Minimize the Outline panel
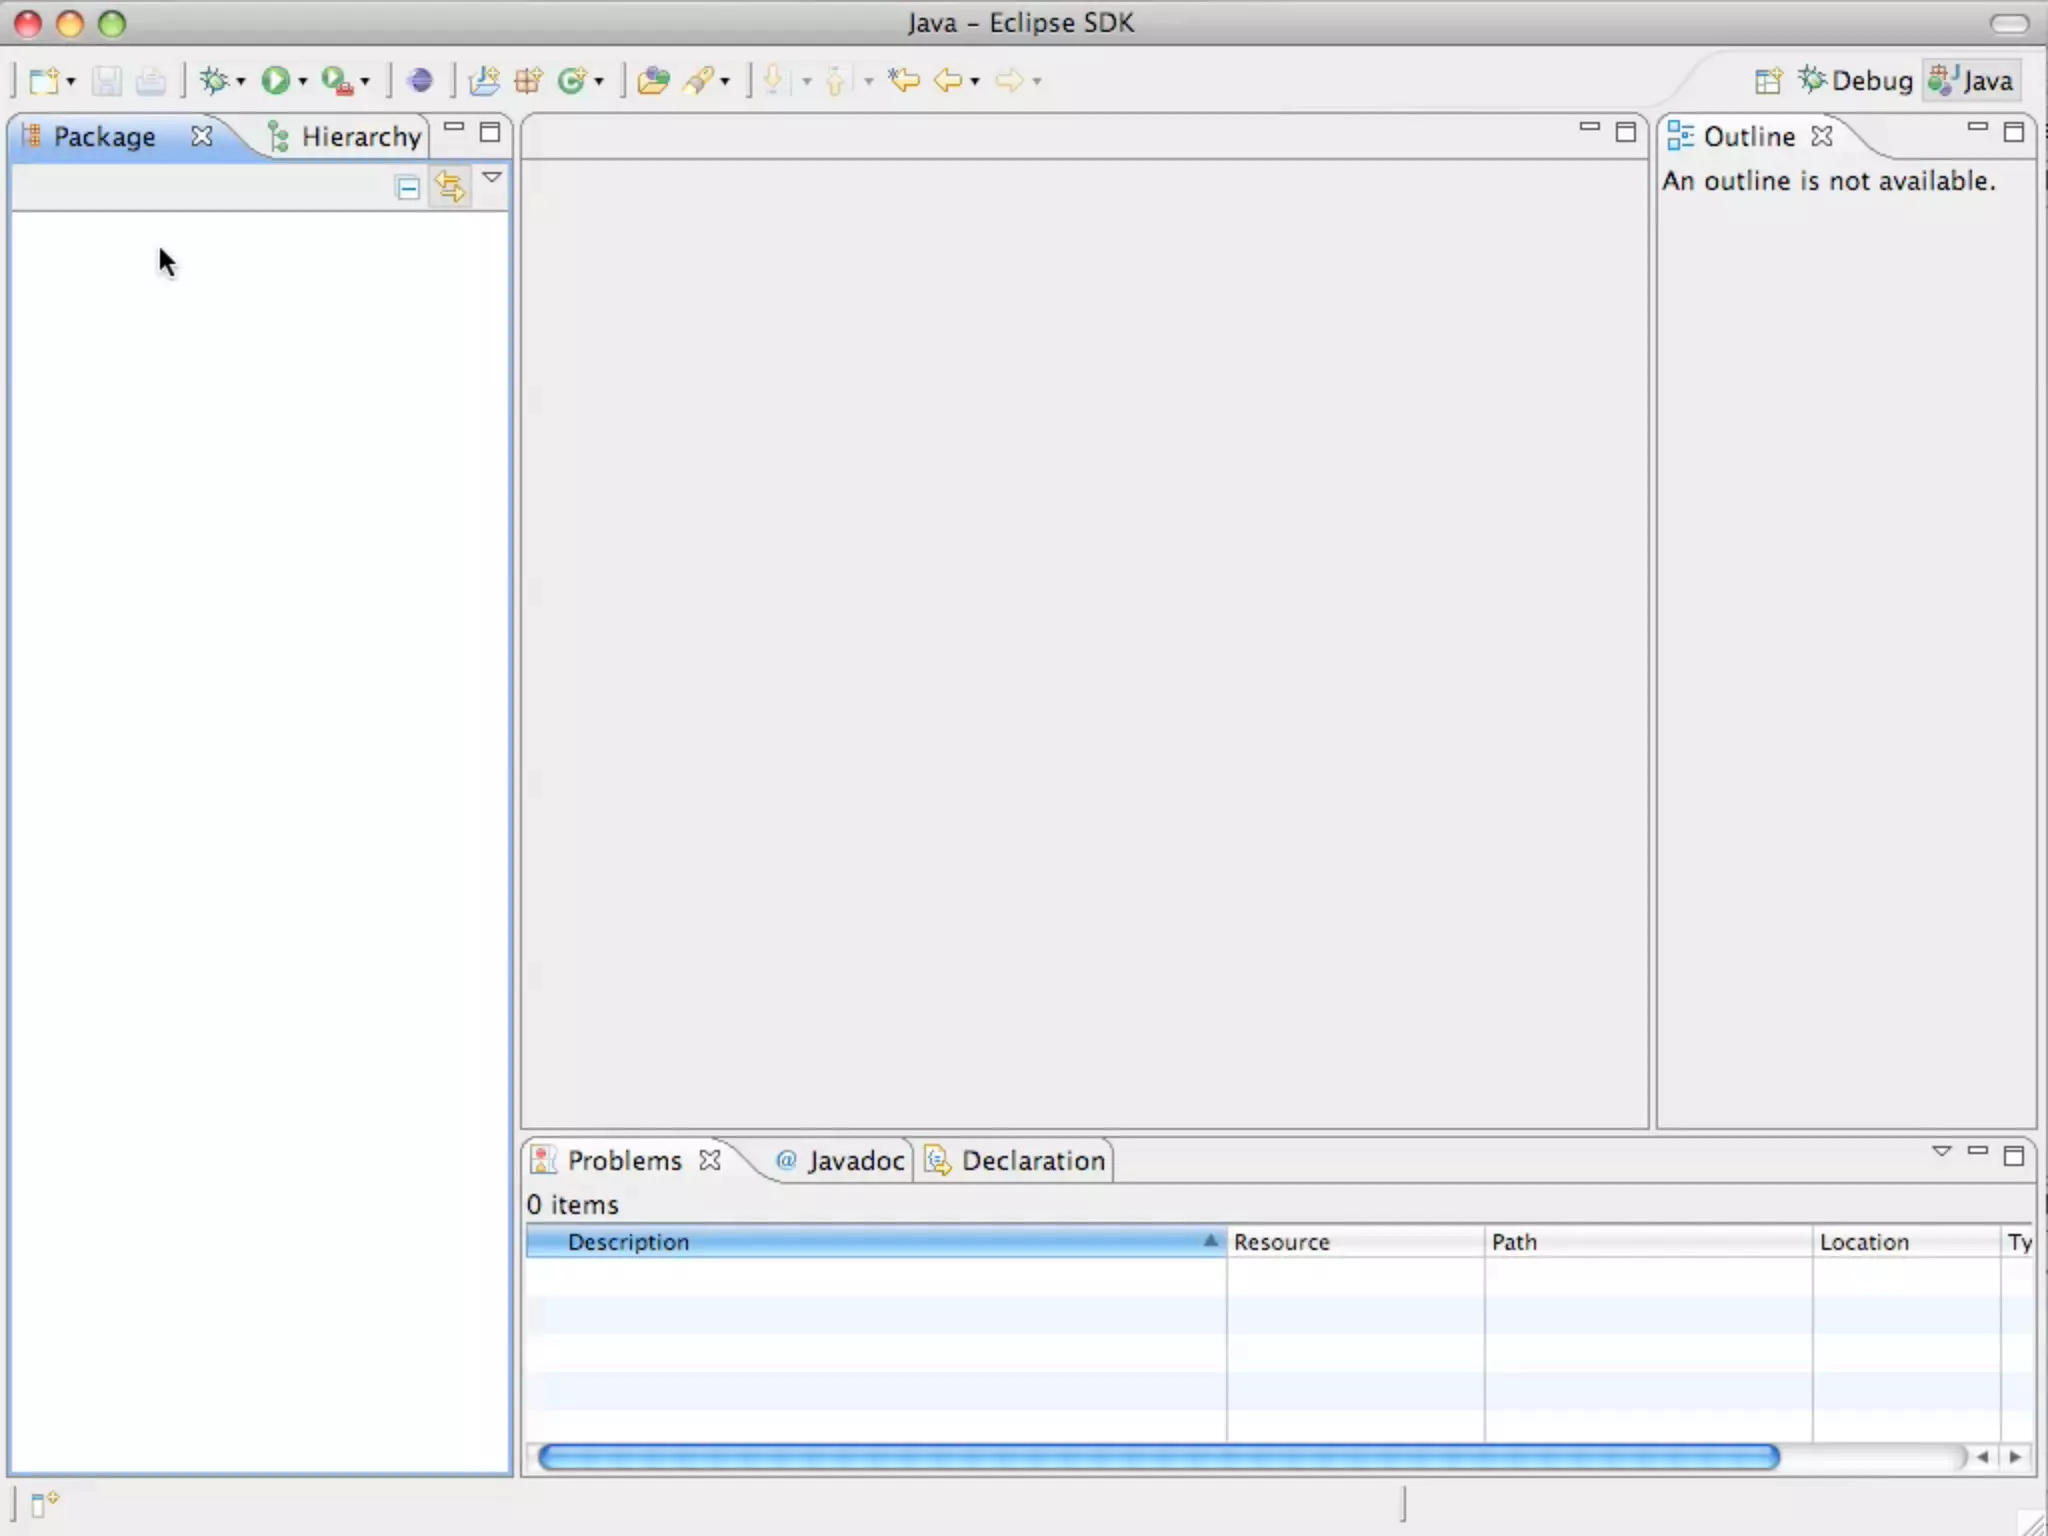The image size is (2048, 1536). (1978, 127)
